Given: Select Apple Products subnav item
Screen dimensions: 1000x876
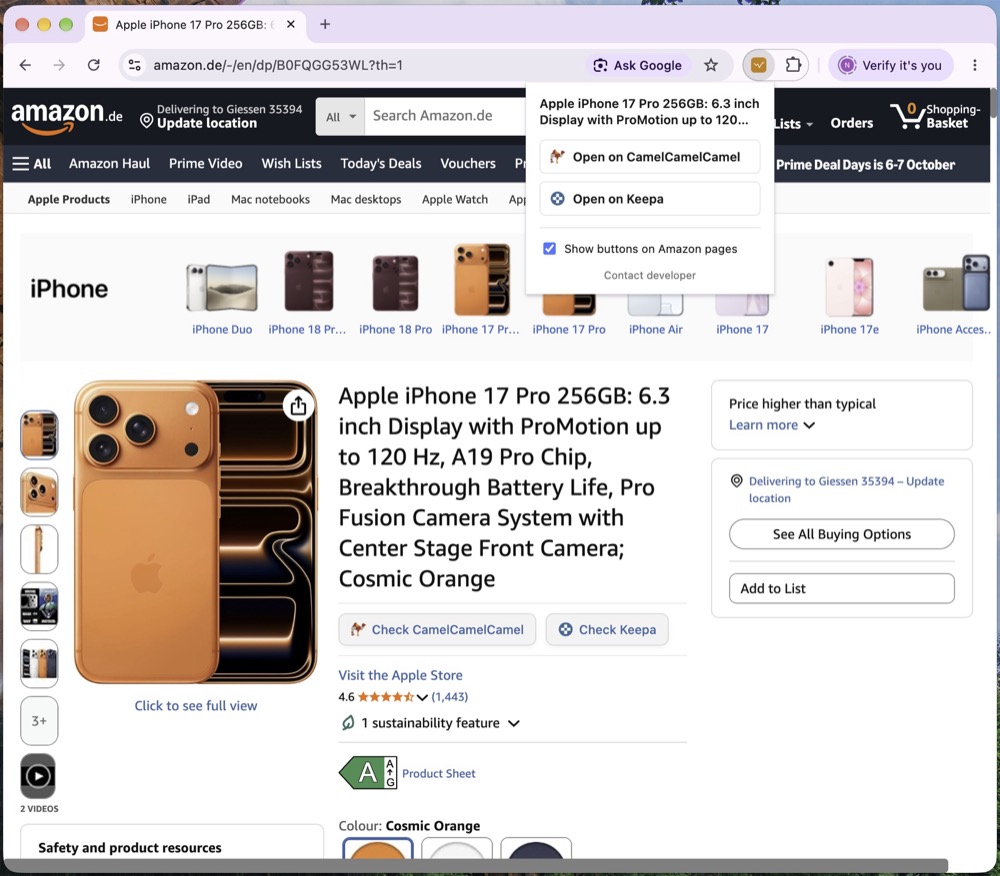Looking at the screenshot, I should [69, 200].
